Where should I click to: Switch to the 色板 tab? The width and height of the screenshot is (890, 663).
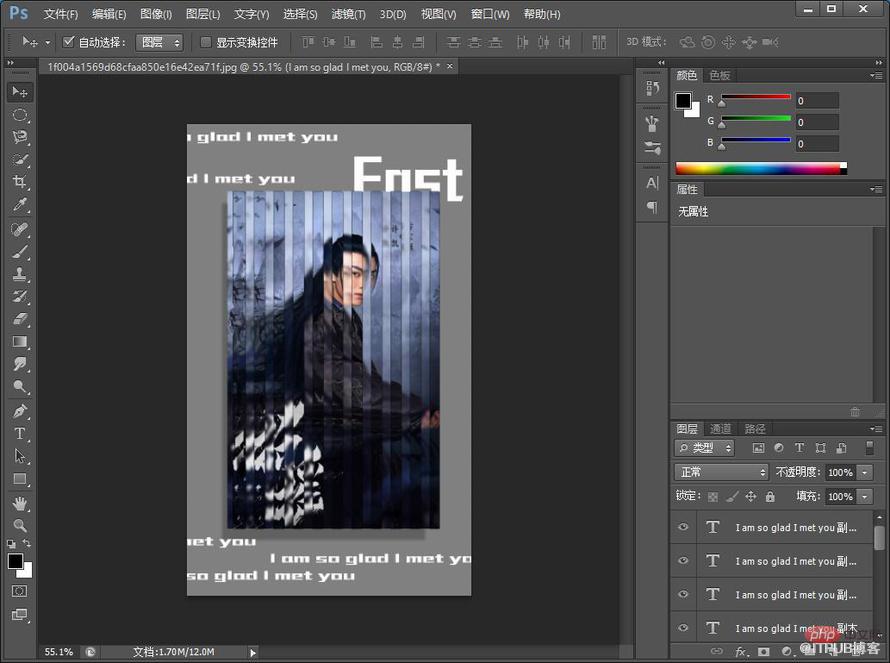720,75
